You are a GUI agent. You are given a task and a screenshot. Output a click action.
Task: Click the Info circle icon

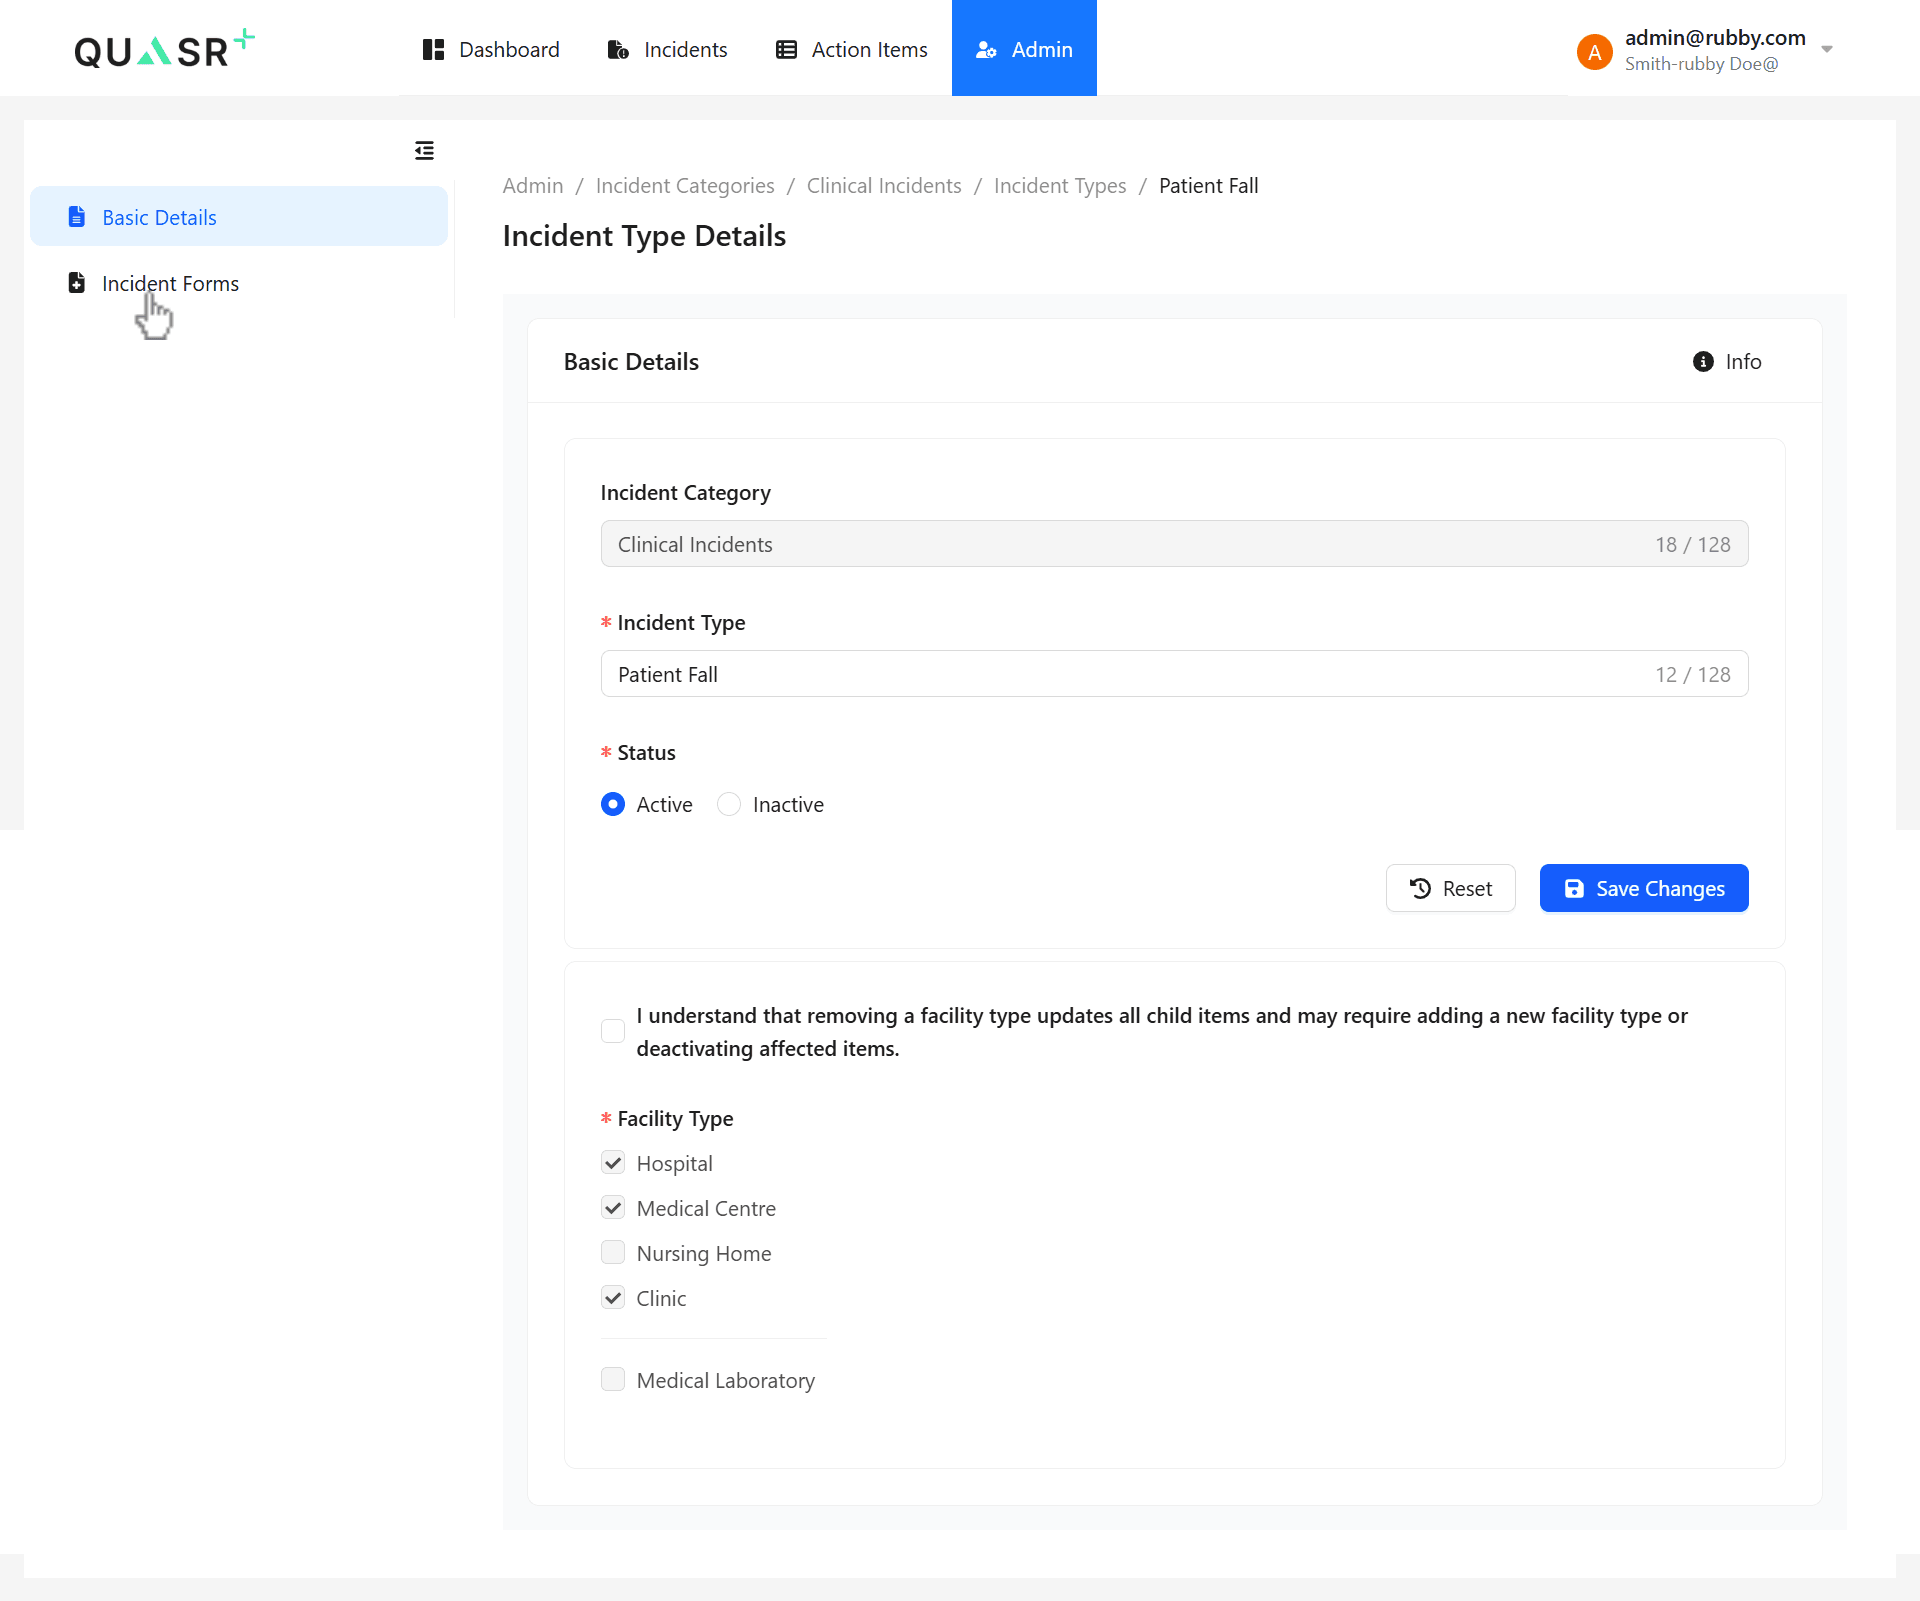[1703, 362]
